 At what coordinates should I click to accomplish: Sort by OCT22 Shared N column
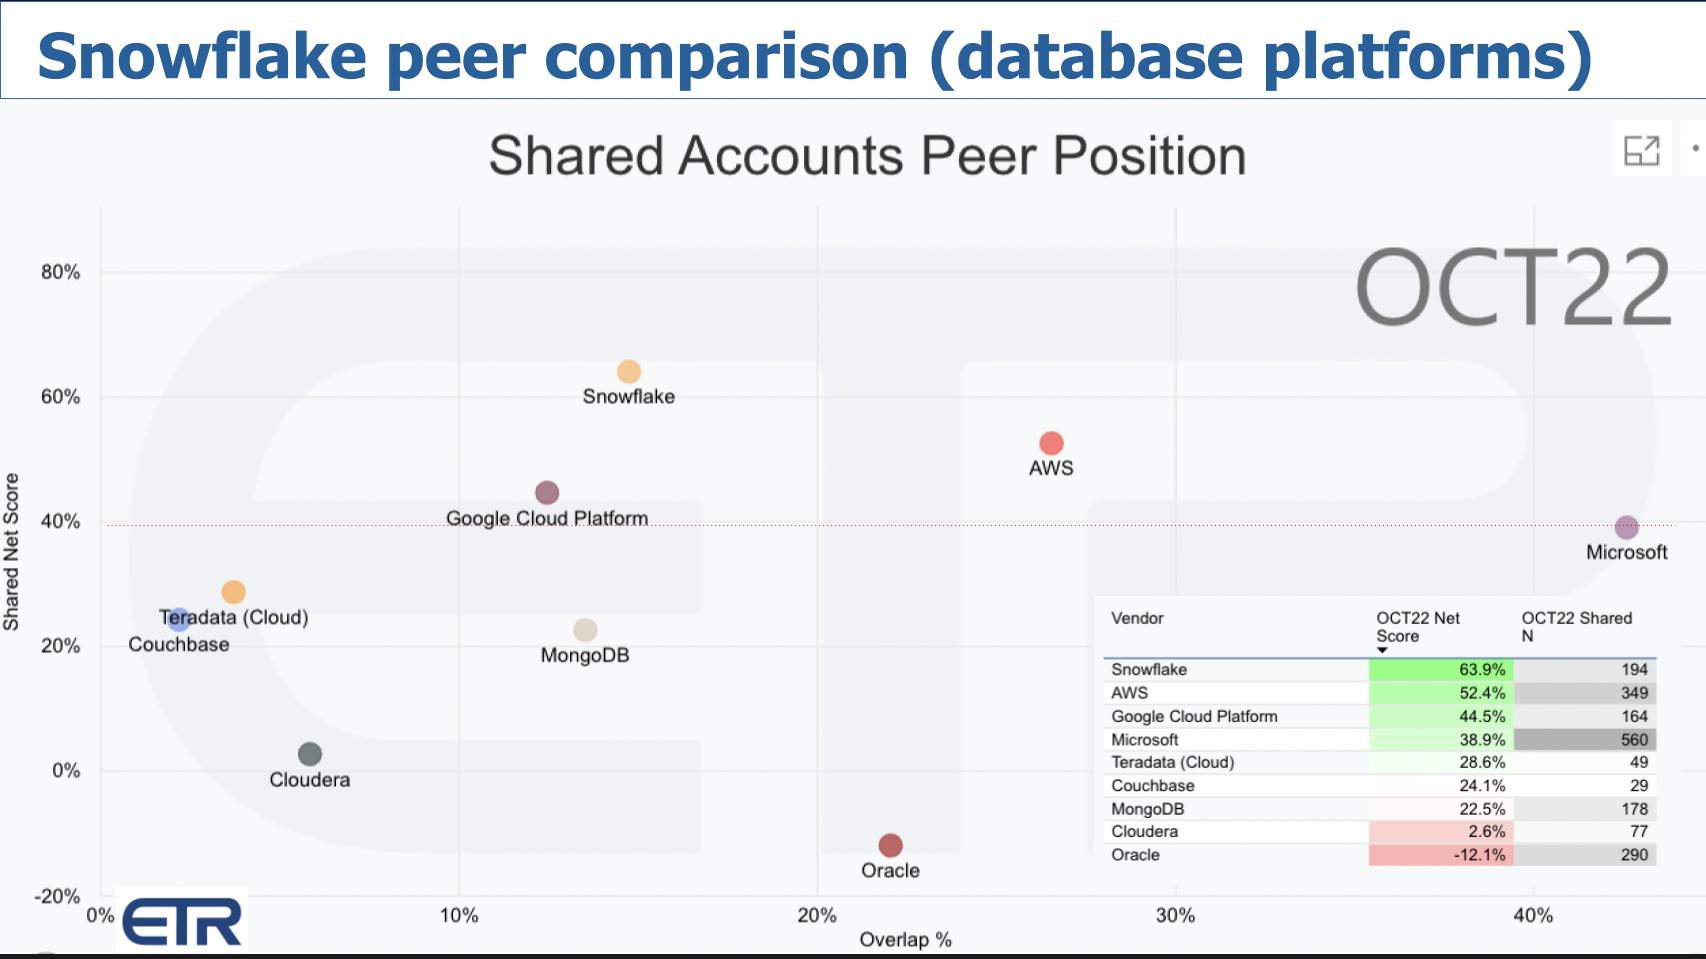tap(1576, 627)
